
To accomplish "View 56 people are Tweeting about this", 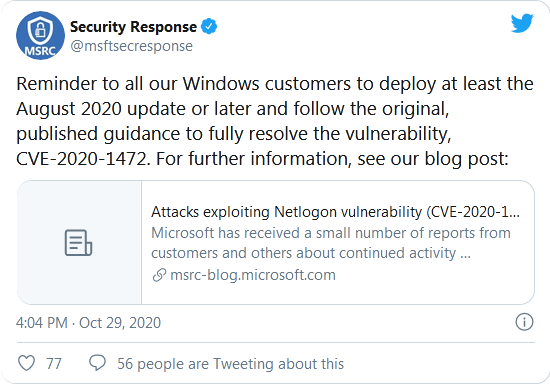I will click(x=230, y=364).
